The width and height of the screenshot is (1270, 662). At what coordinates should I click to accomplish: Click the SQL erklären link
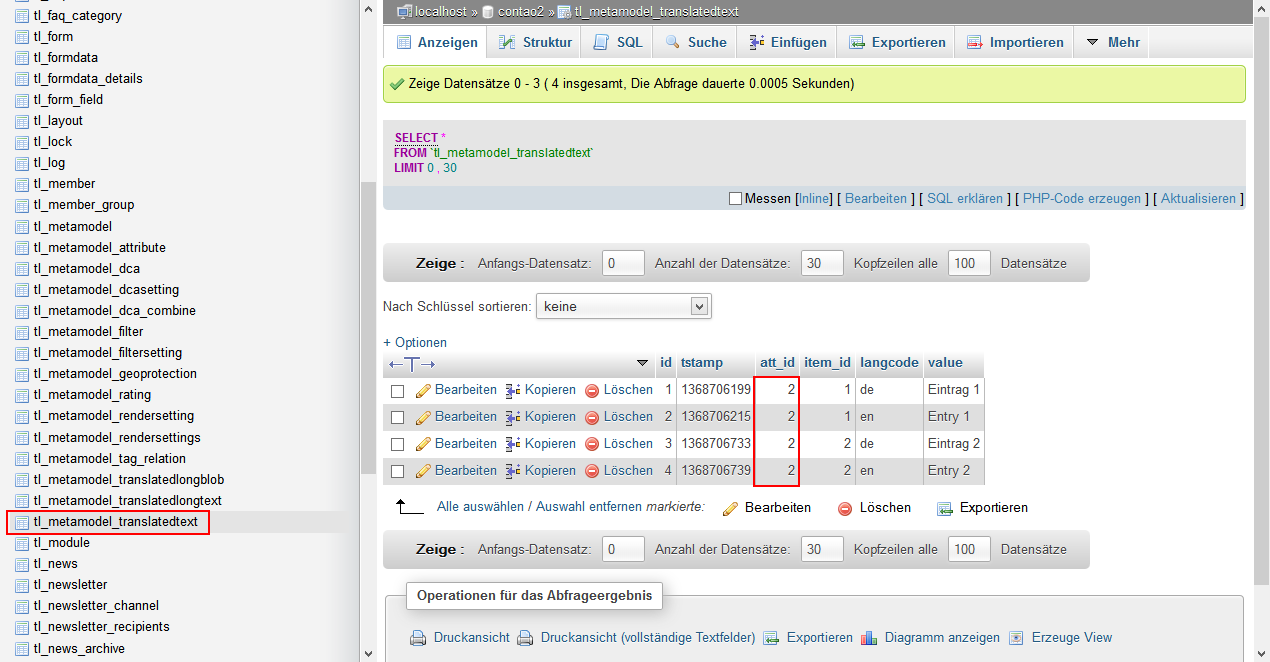(x=964, y=199)
